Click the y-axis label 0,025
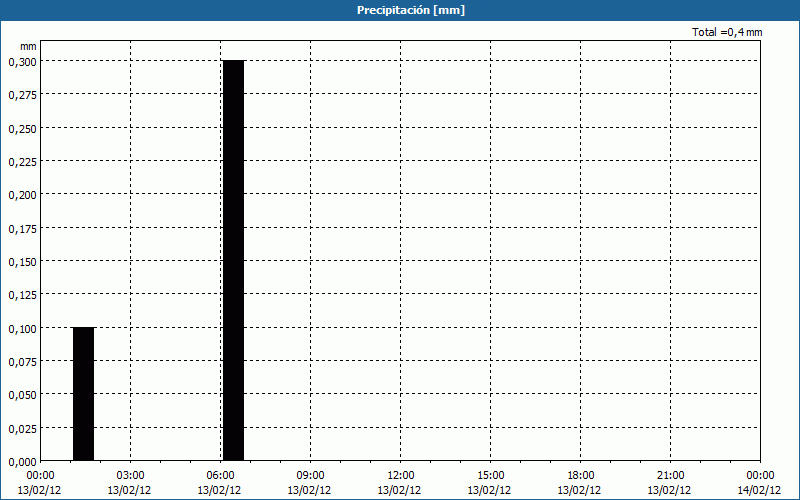Viewport: 800px width, 500px height. pyautogui.click(x=22, y=429)
